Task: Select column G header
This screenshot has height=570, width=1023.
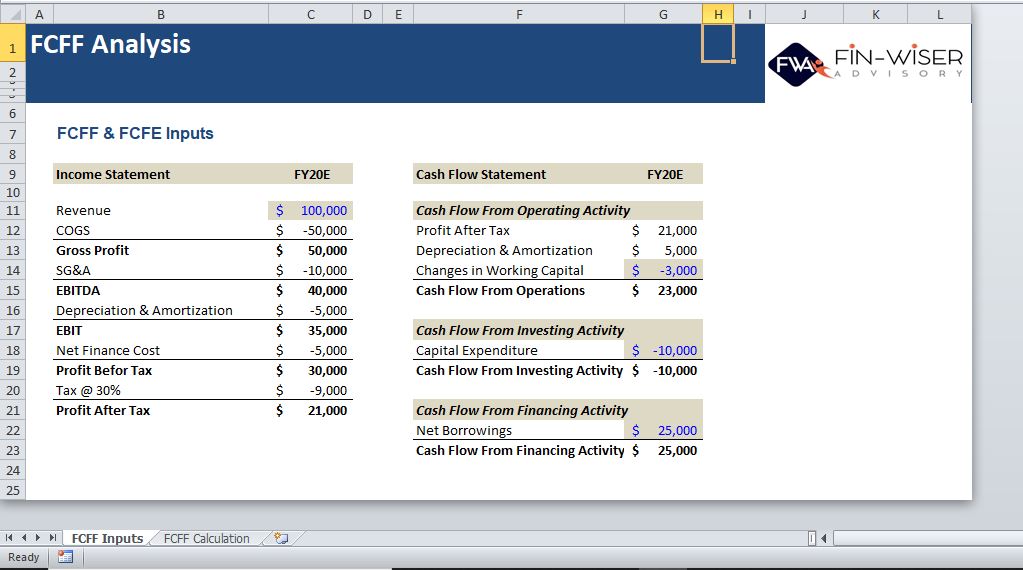Action: click(664, 14)
